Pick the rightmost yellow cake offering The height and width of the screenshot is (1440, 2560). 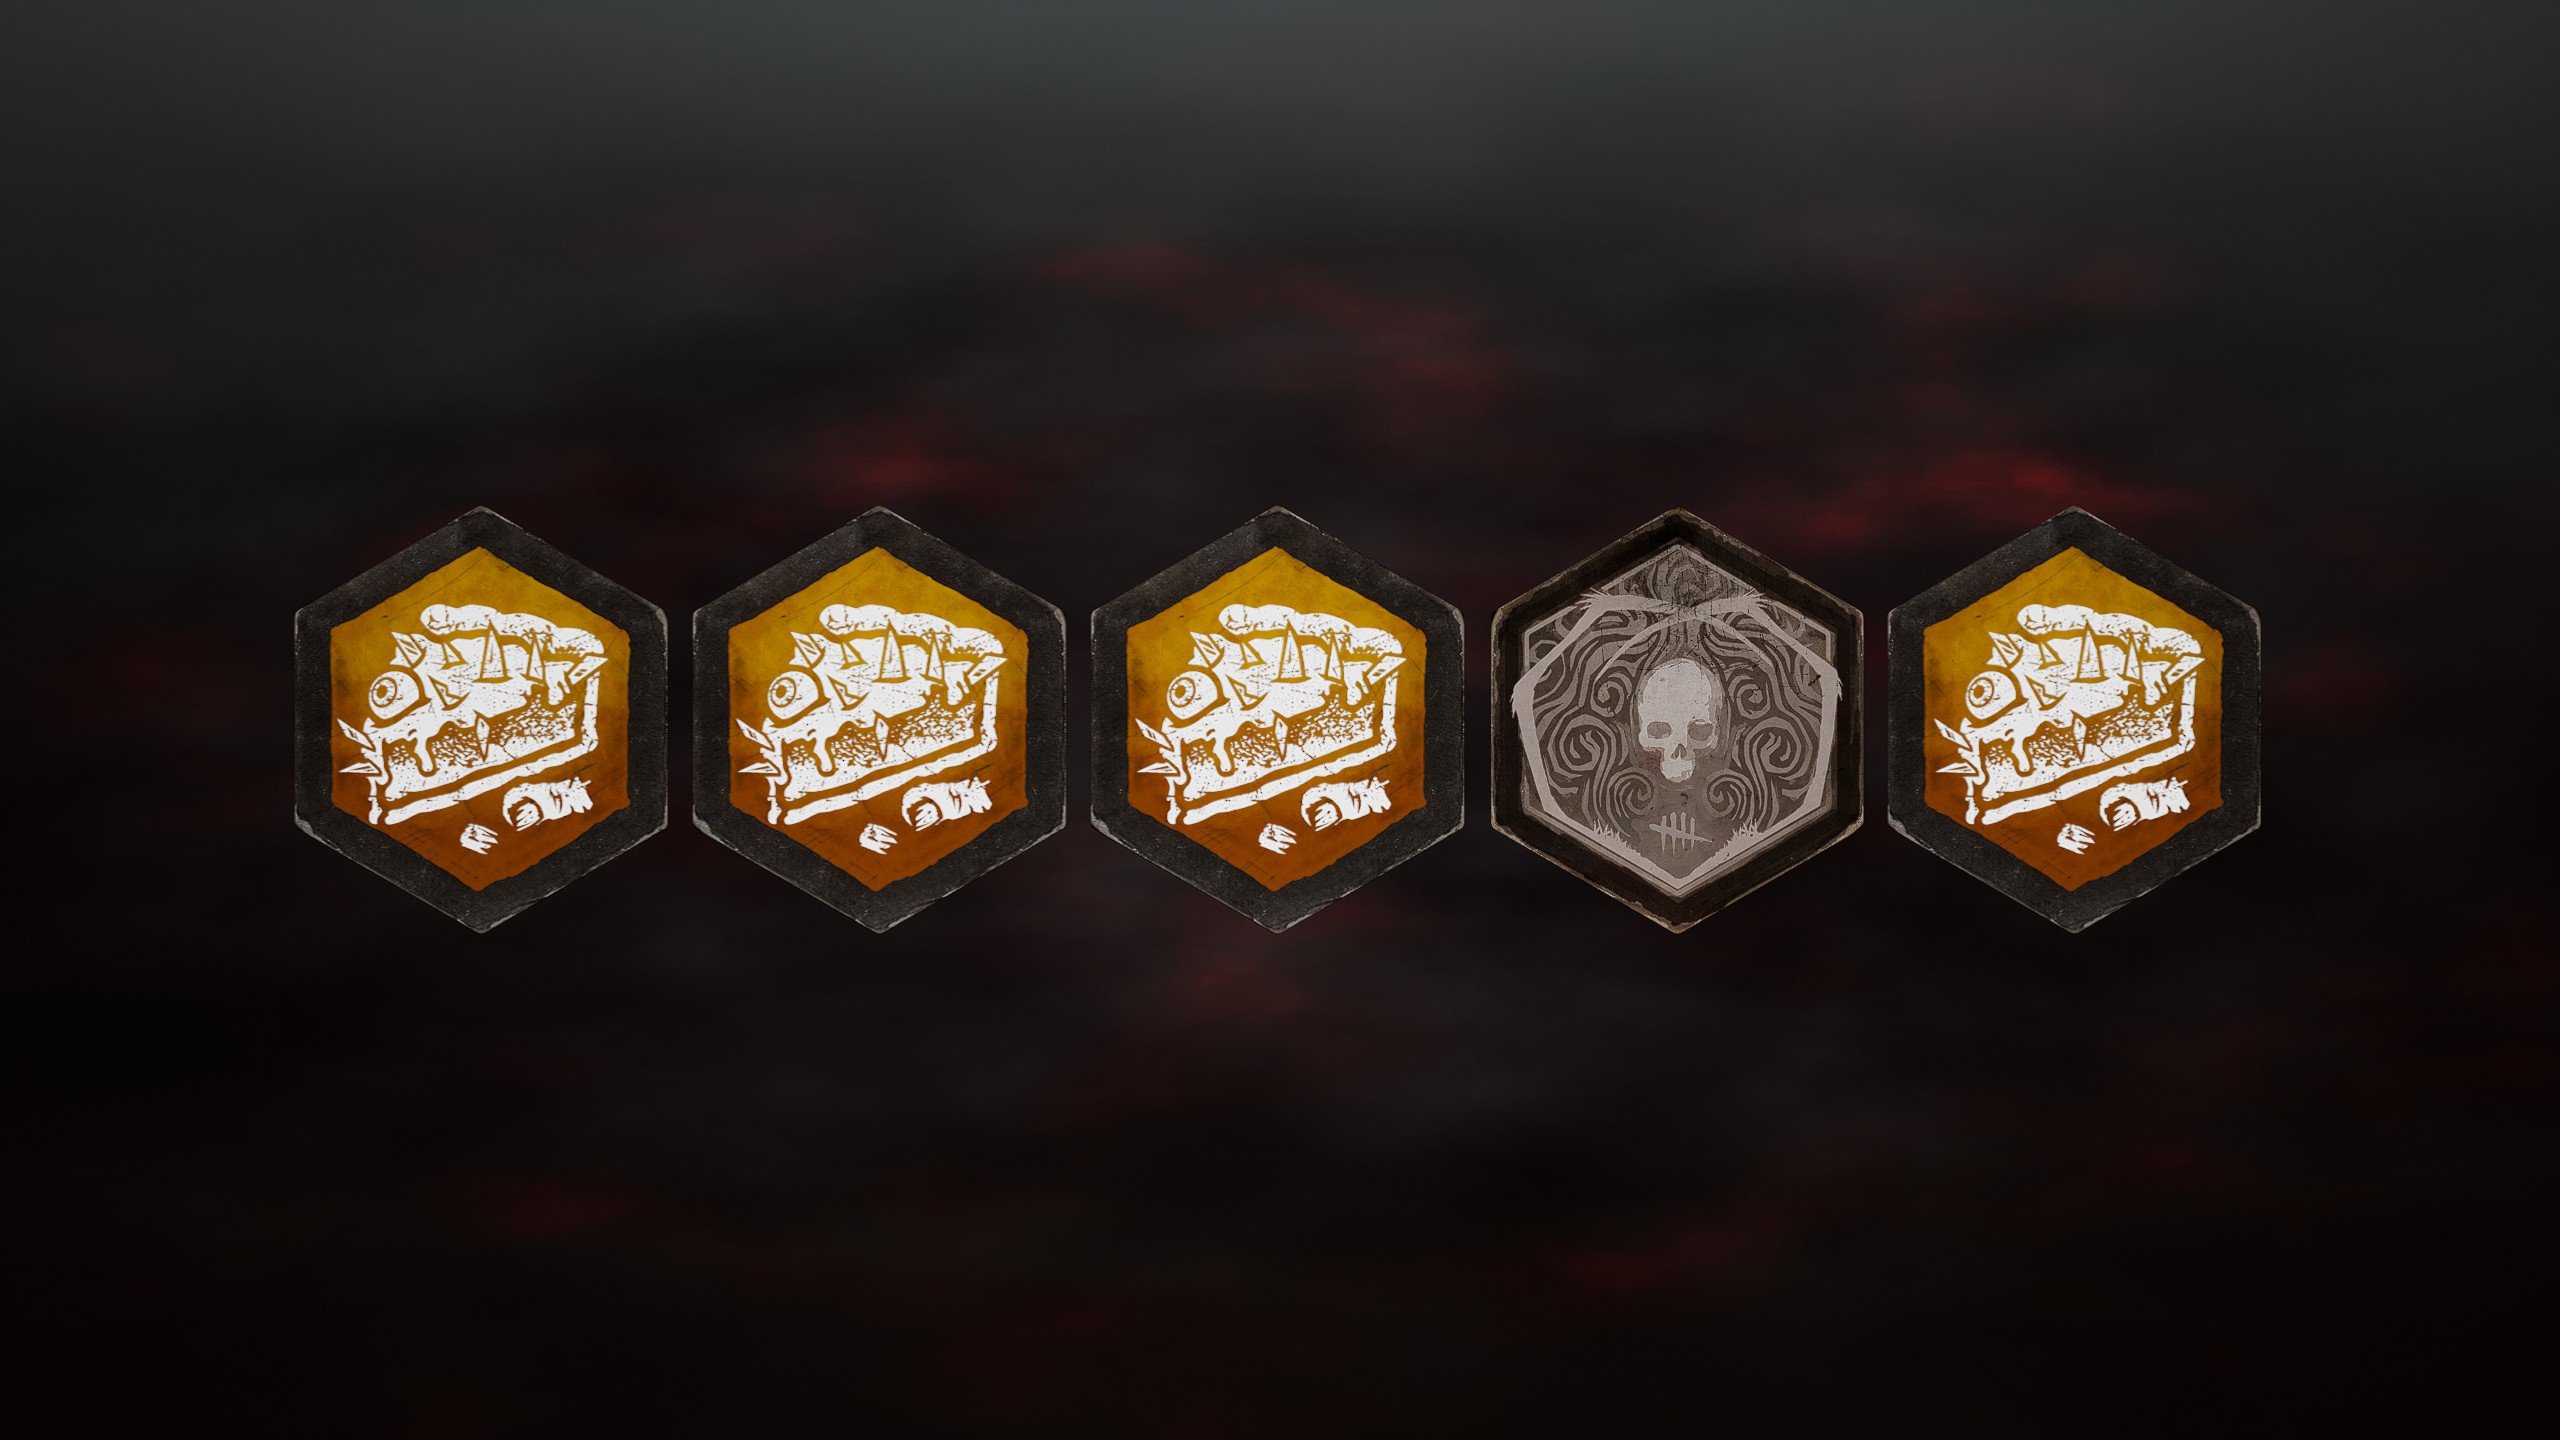(2074, 720)
